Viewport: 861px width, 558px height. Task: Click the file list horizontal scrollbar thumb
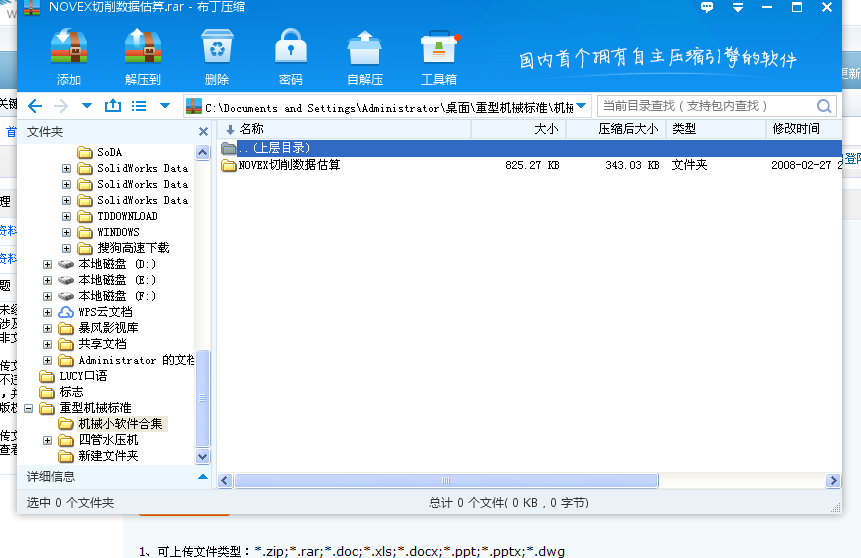446,481
